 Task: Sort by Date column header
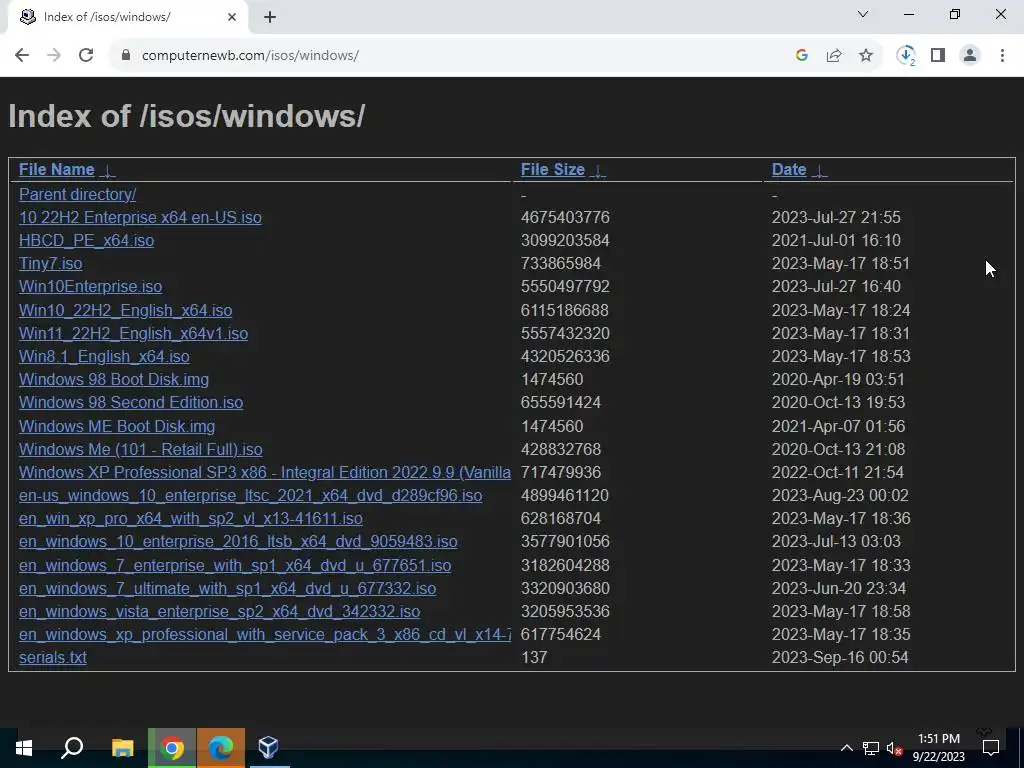point(789,169)
